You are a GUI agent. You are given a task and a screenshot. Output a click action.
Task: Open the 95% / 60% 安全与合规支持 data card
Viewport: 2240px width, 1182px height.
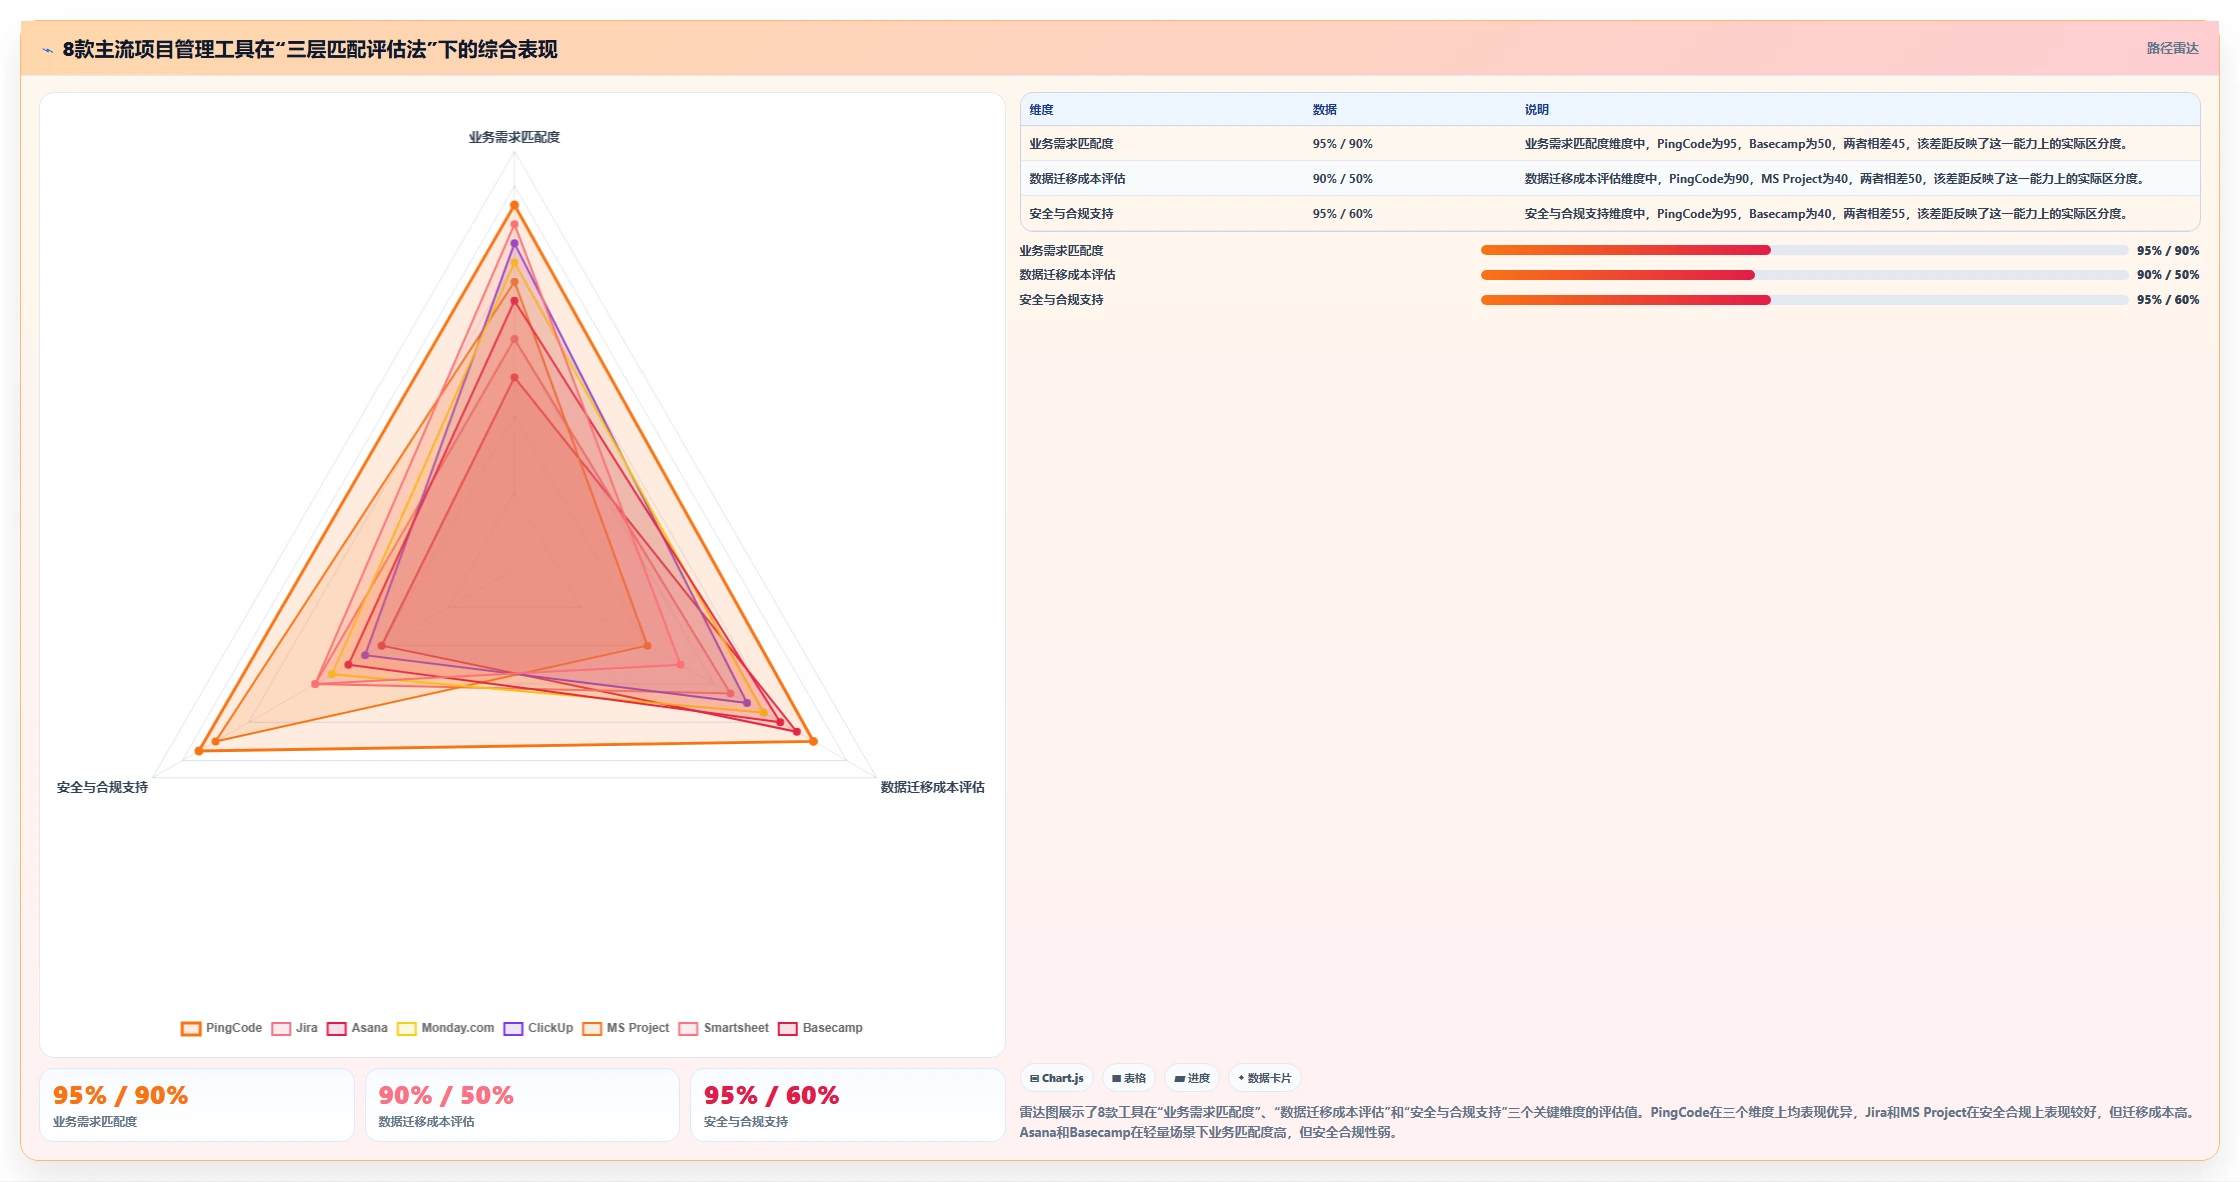(x=848, y=1105)
